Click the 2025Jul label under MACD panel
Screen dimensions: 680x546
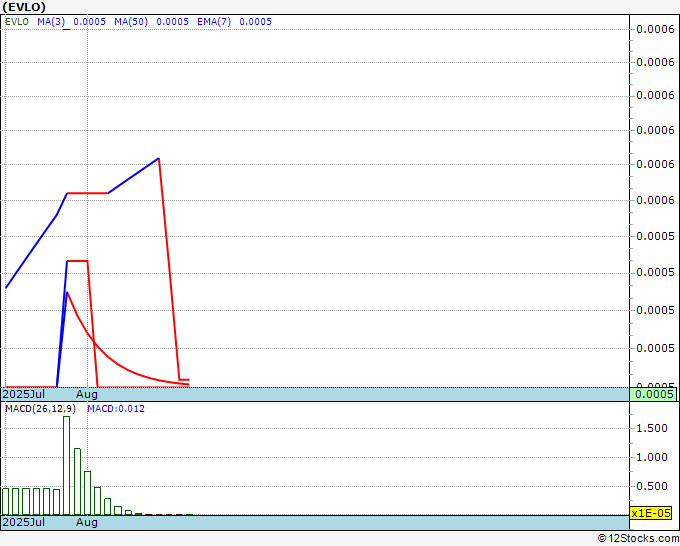click(23, 522)
